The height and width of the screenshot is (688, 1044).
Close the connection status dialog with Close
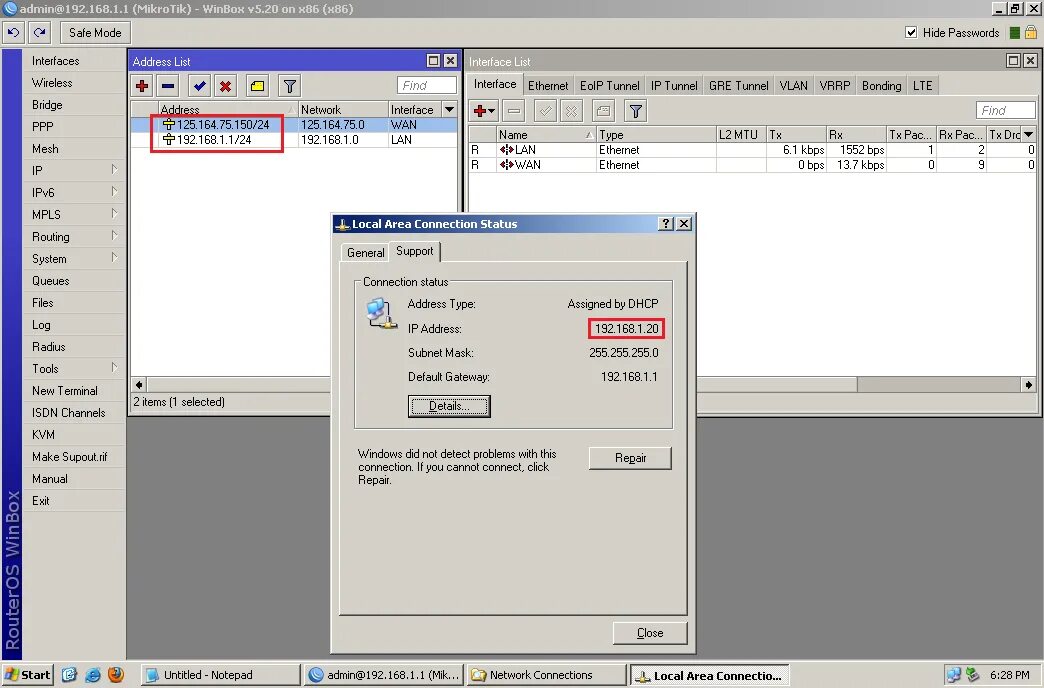tap(650, 633)
